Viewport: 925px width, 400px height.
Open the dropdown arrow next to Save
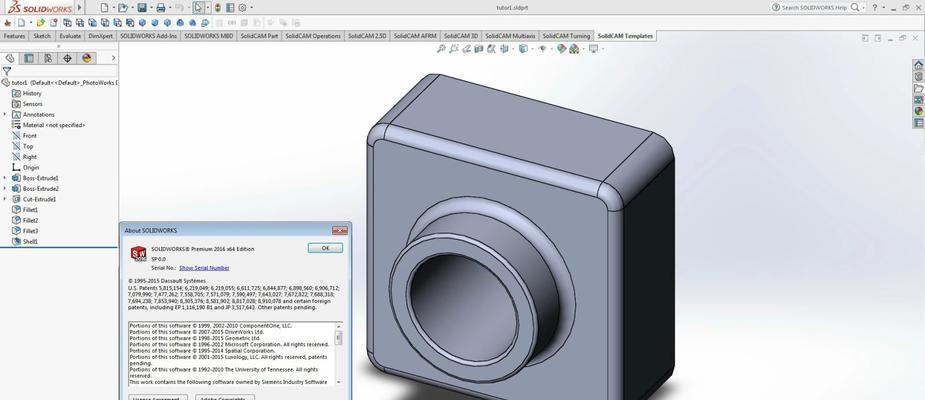coord(150,8)
